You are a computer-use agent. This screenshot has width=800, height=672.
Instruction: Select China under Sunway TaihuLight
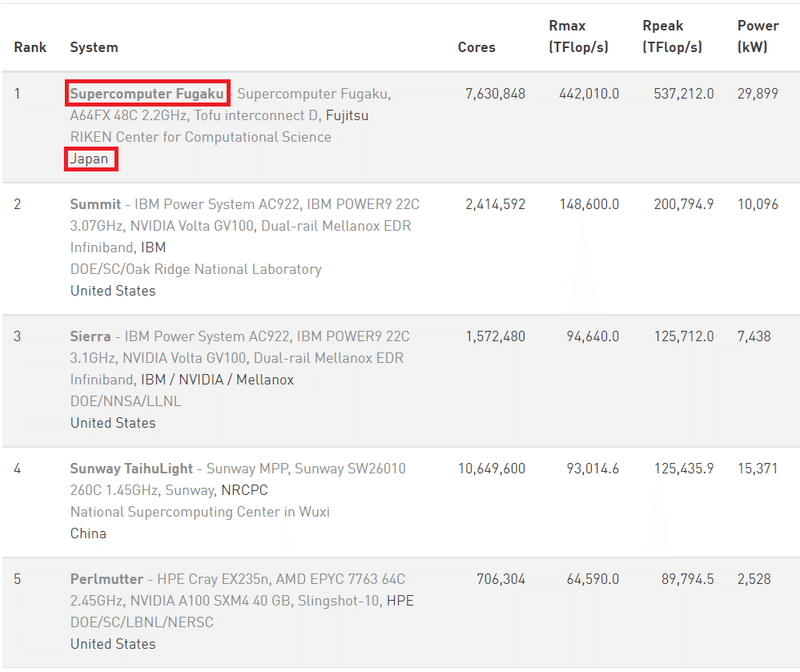point(88,534)
